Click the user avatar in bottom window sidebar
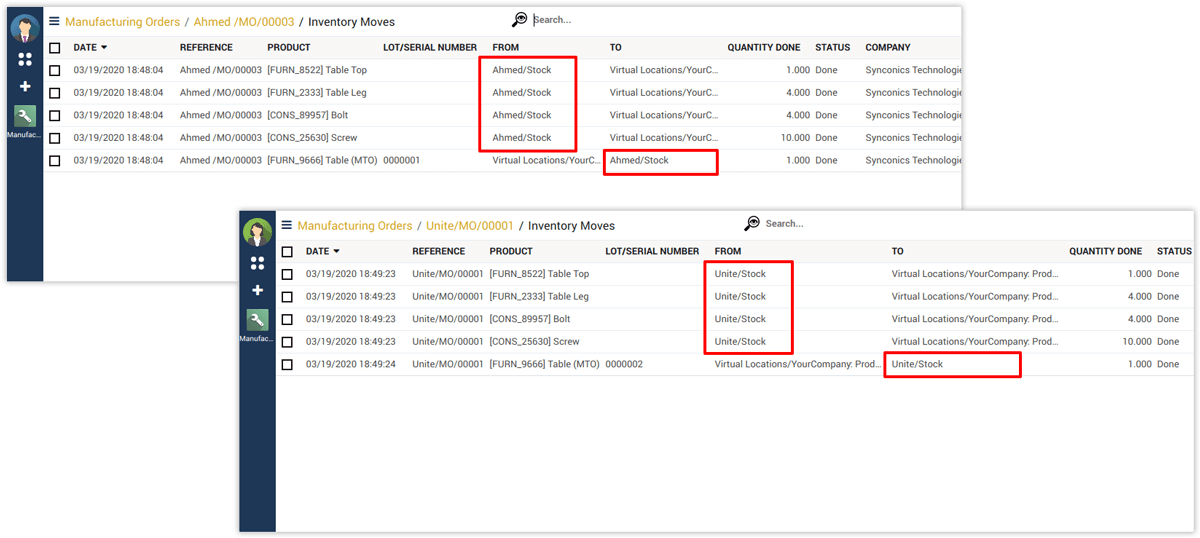 257,232
